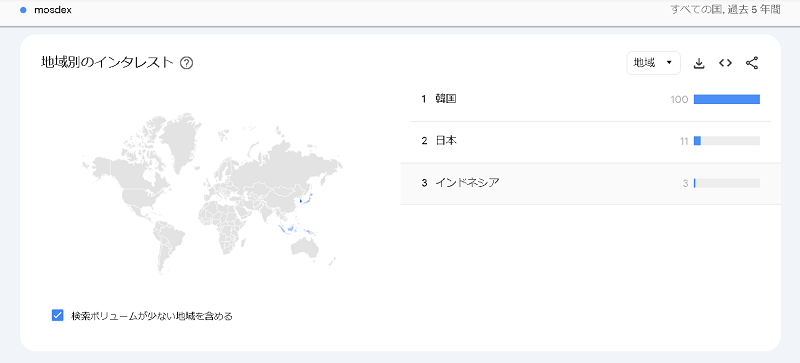Click the すべての国, 過去 5 年間 text
800x363 pixels.
[725, 10]
